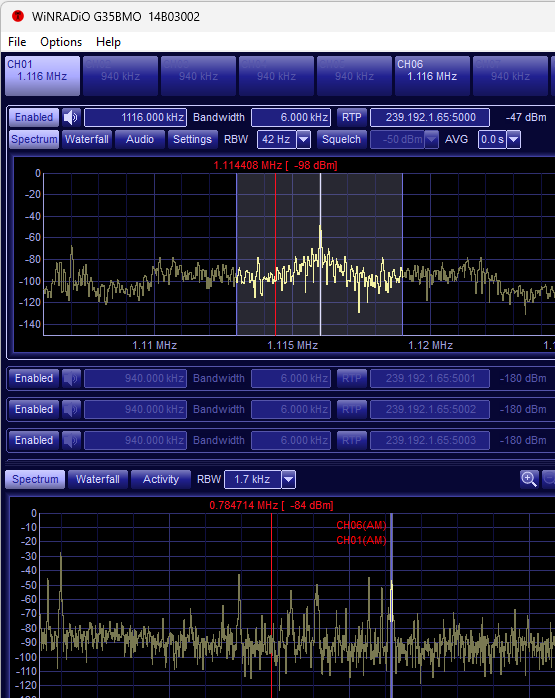Select the CH06 1.116 MHz channel tab

[x=432, y=76]
